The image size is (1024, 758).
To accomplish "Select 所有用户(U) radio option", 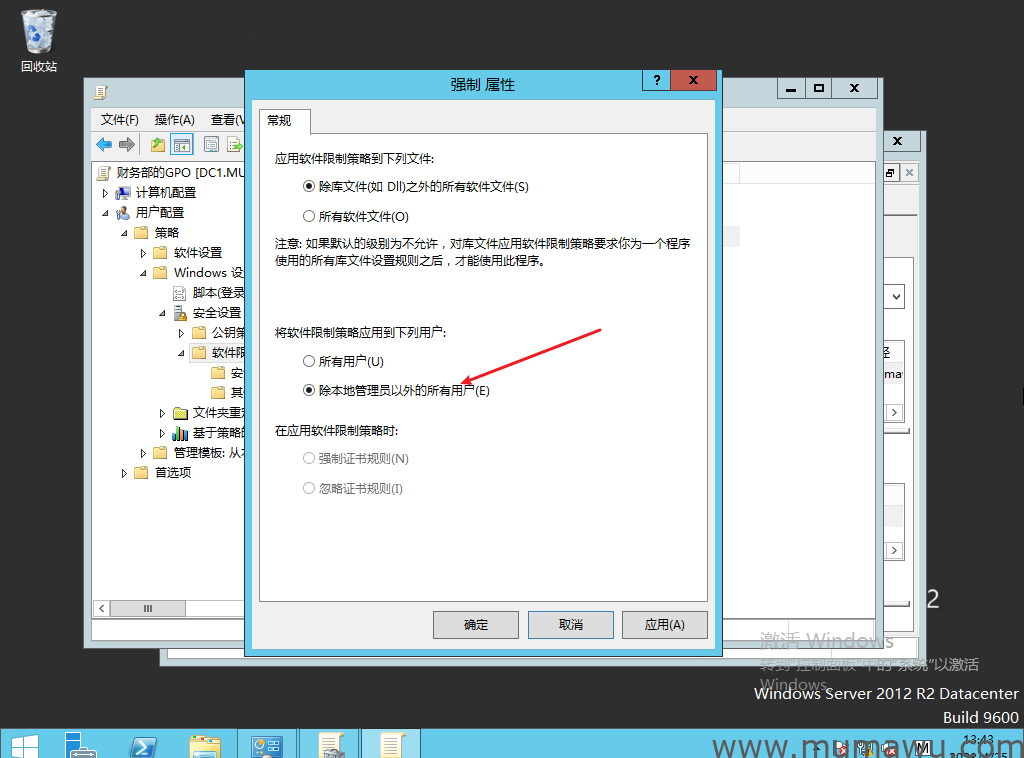I will point(309,361).
